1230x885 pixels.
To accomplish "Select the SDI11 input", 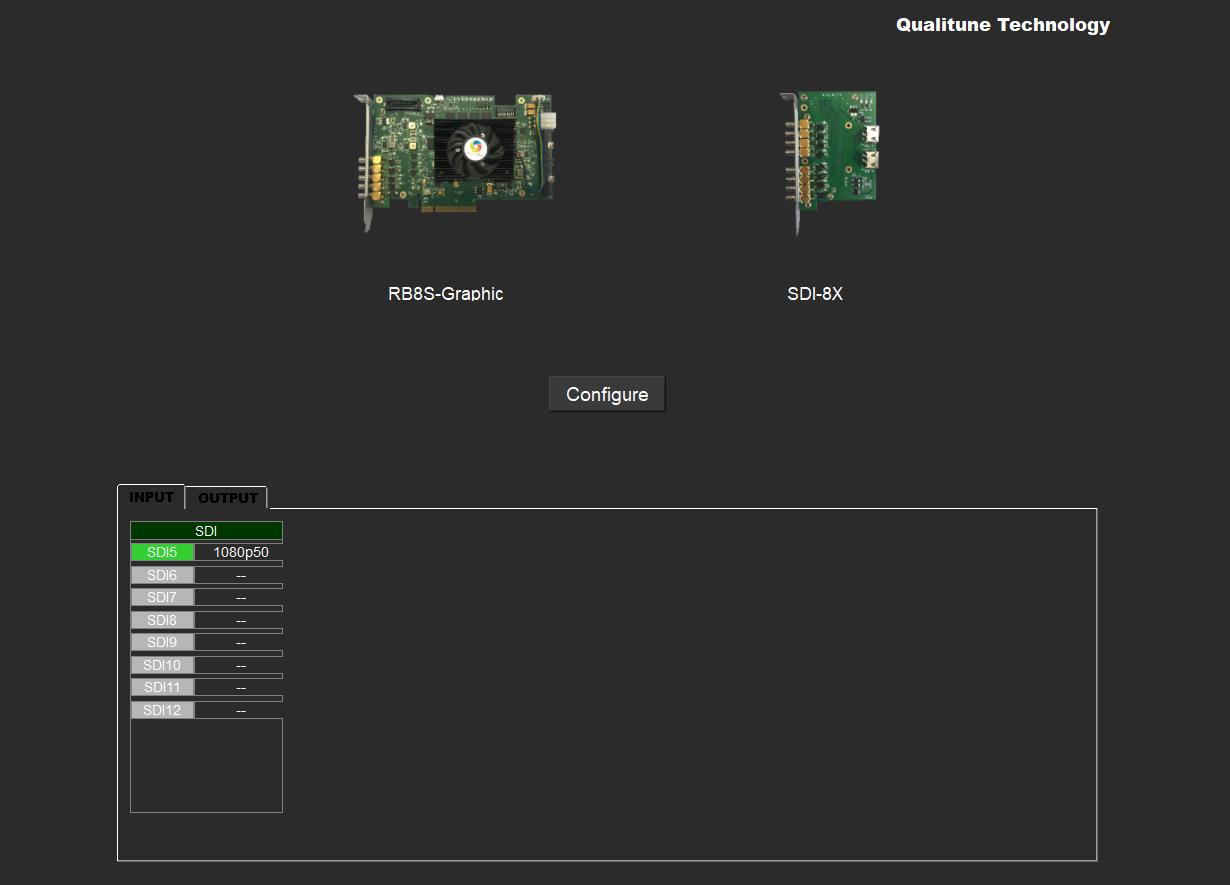I will pyautogui.click(x=162, y=687).
